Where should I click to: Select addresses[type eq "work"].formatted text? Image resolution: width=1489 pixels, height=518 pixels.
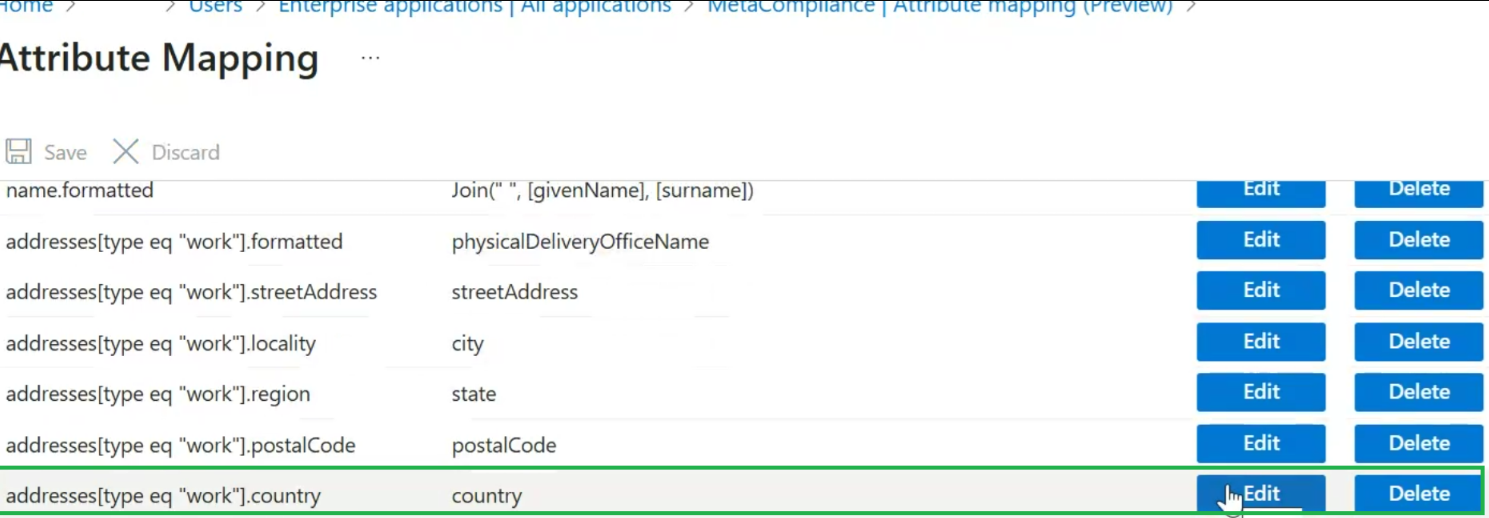pos(174,242)
